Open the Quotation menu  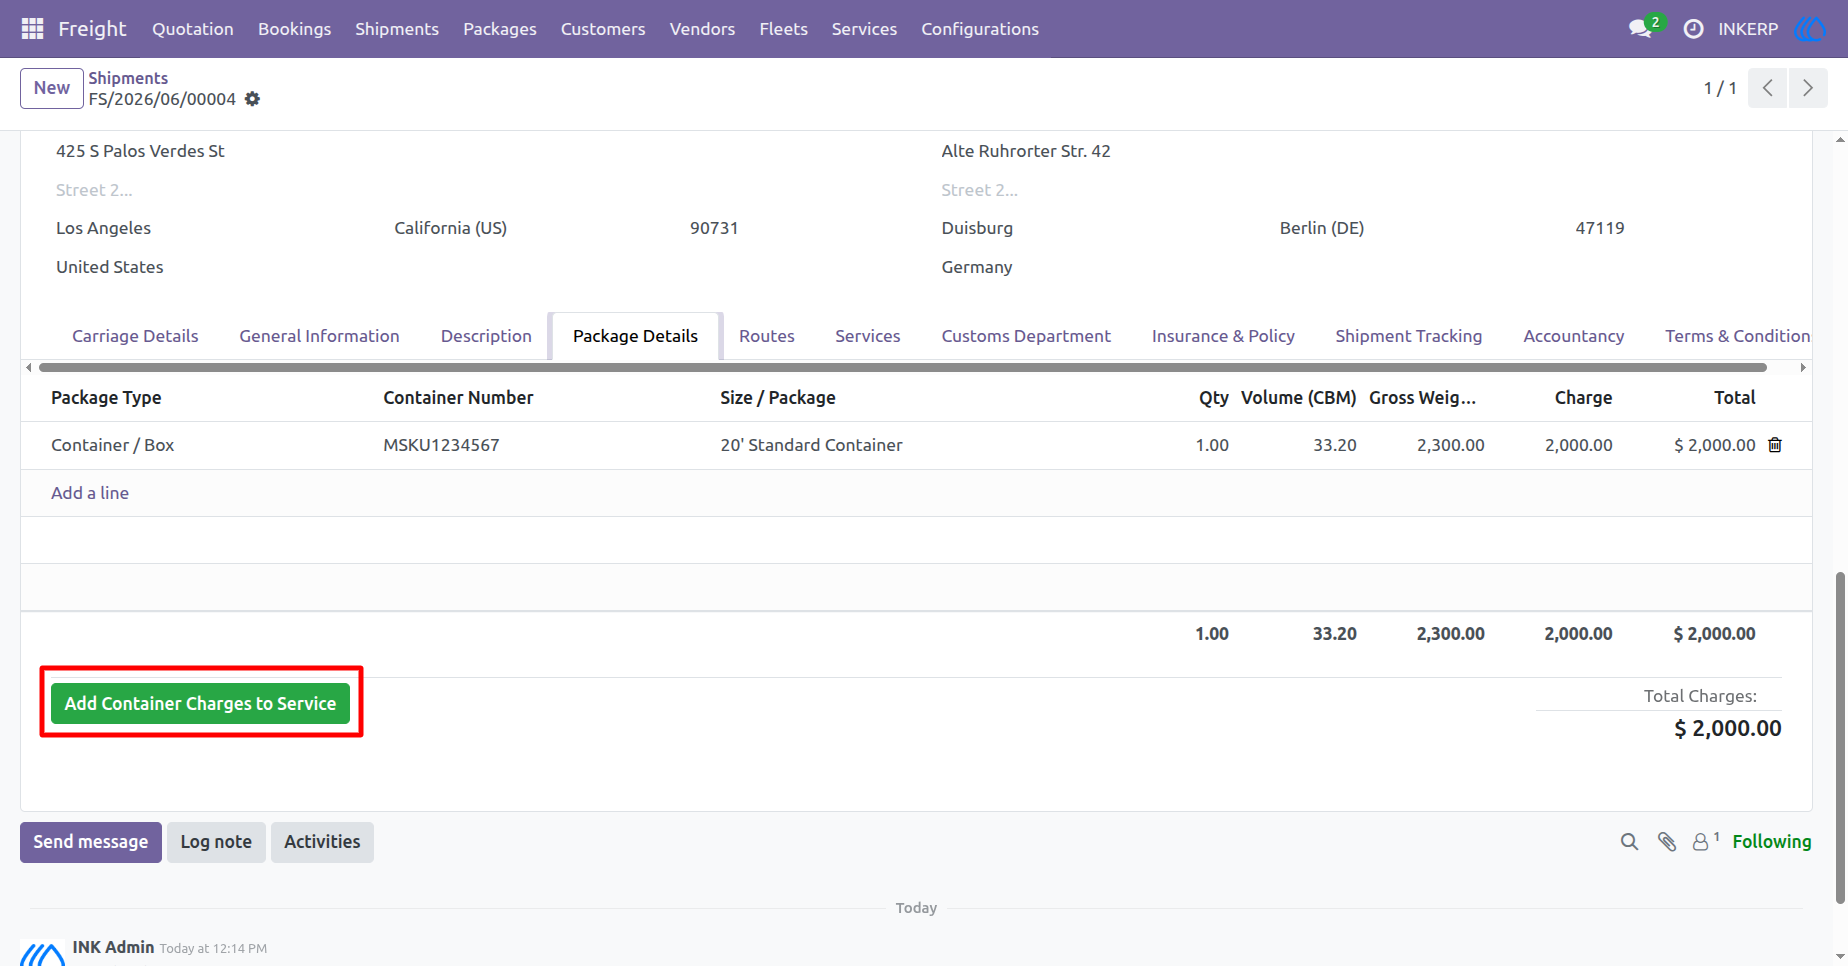click(193, 29)
